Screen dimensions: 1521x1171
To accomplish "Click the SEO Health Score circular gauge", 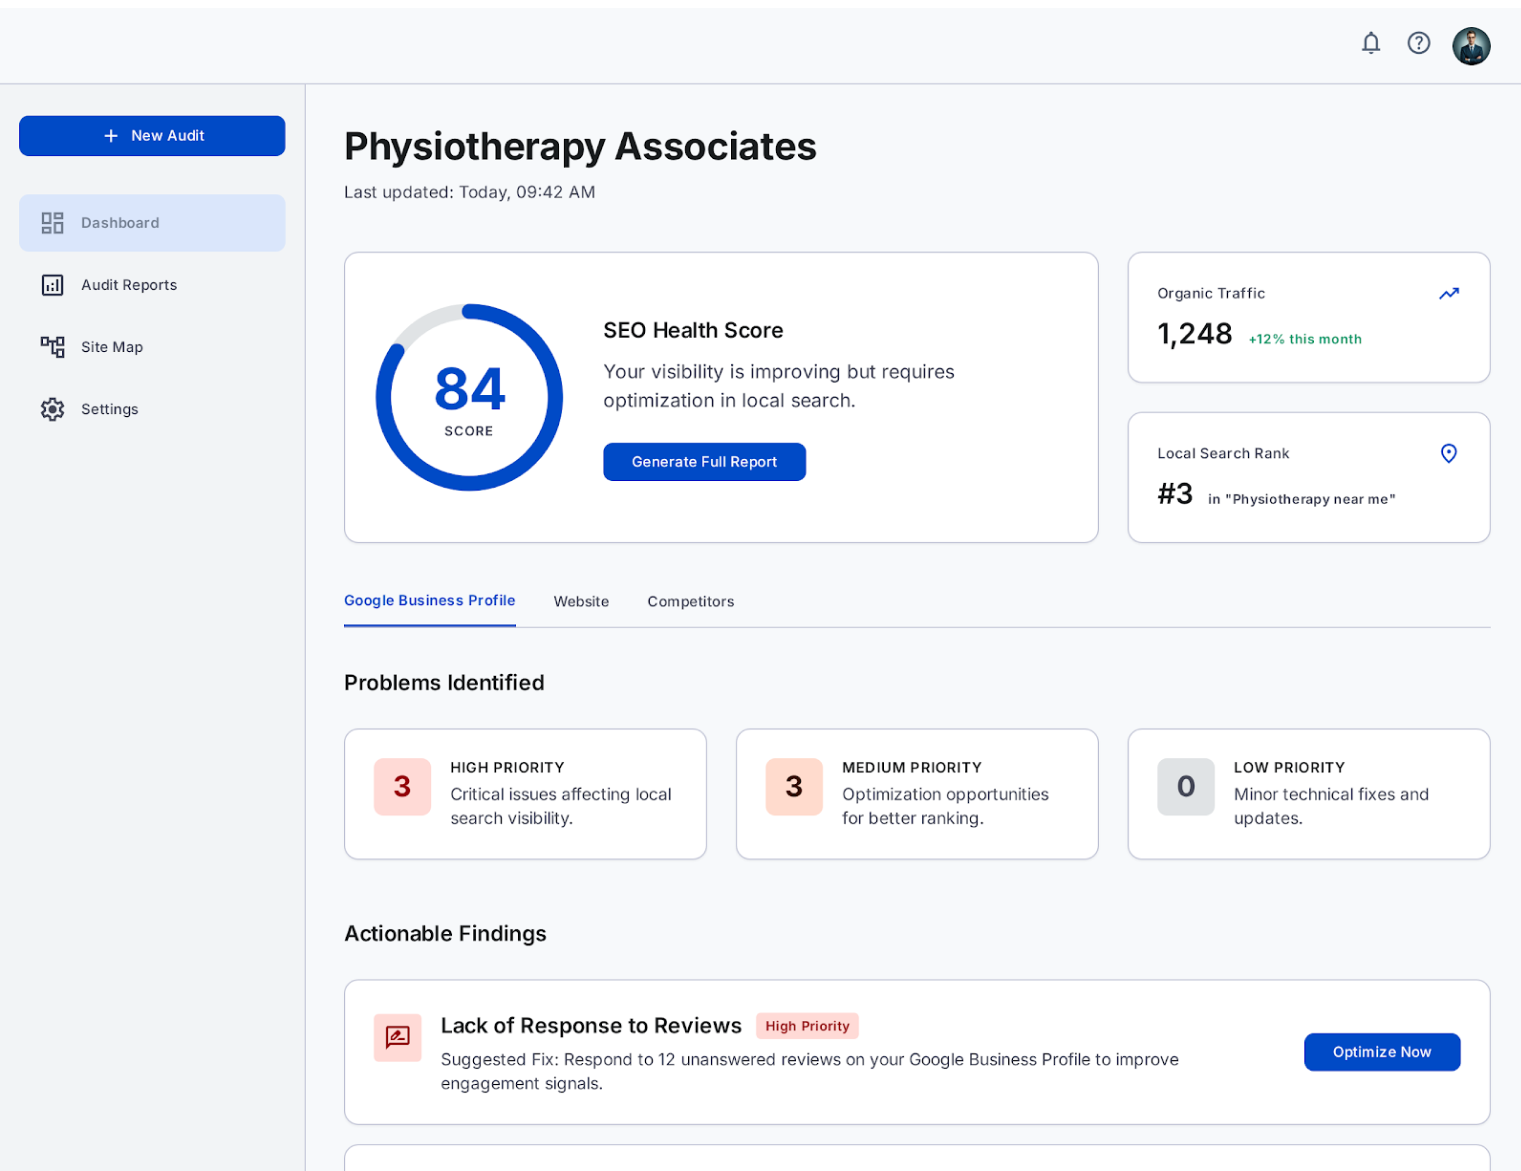I will (469, 398).
